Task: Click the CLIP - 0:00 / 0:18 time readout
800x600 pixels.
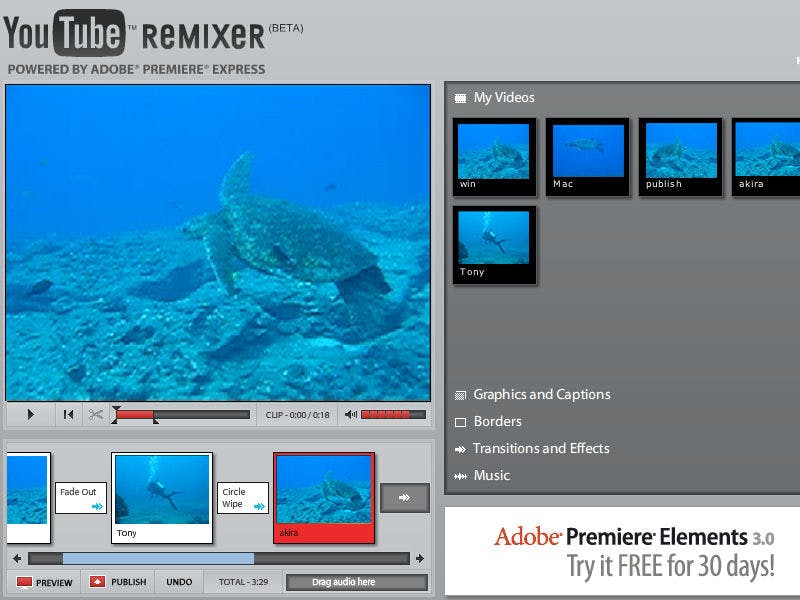Action: 297,415
